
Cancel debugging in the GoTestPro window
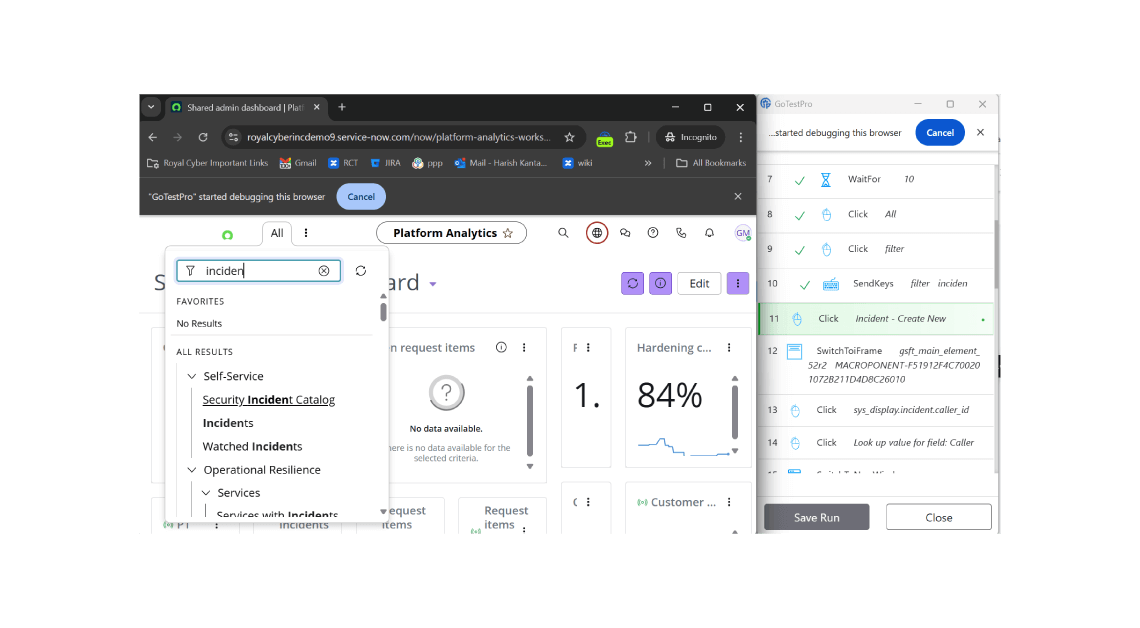click(x=940, y=133)
